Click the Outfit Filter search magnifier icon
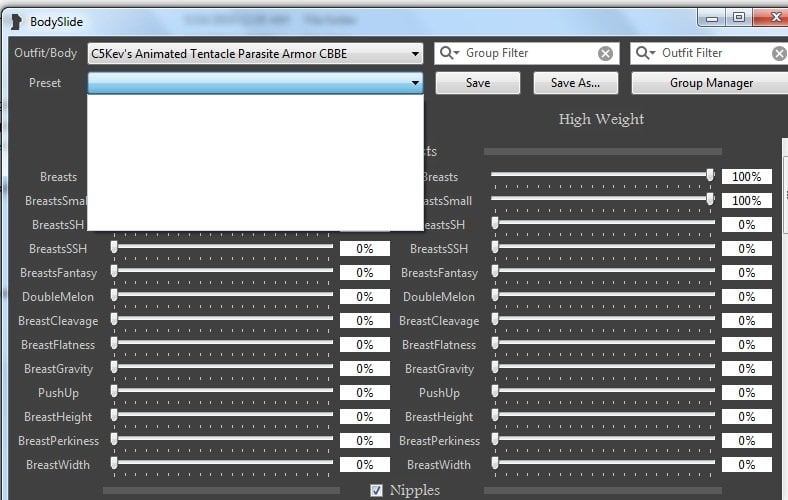The image size is (788, 500). coord(645,53)
